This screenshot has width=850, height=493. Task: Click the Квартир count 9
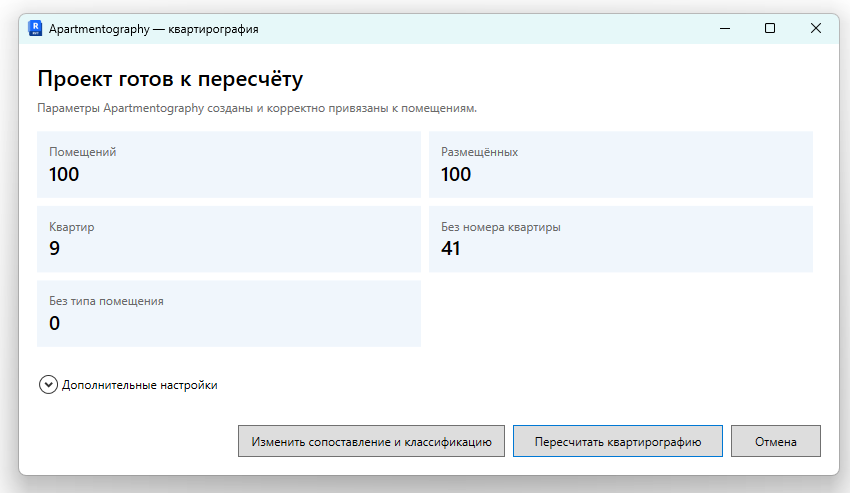54,248
